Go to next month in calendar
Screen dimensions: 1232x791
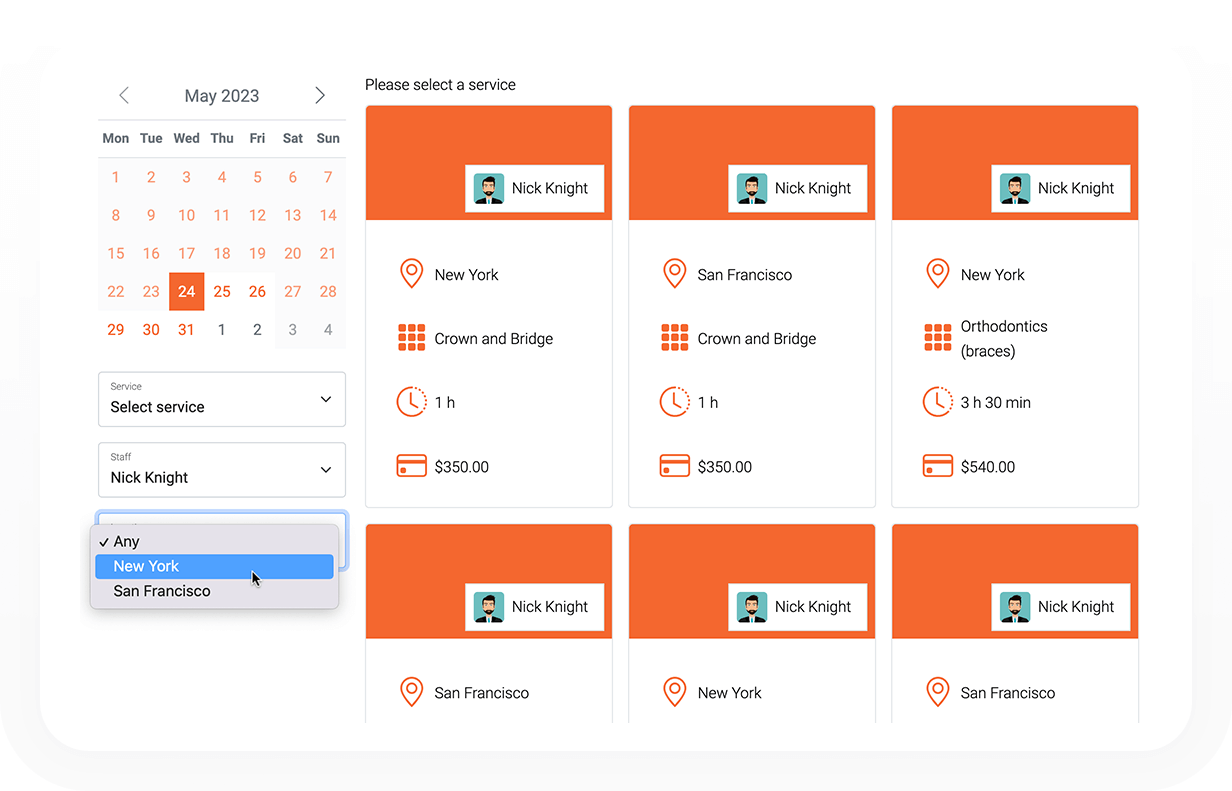[320, 95]
